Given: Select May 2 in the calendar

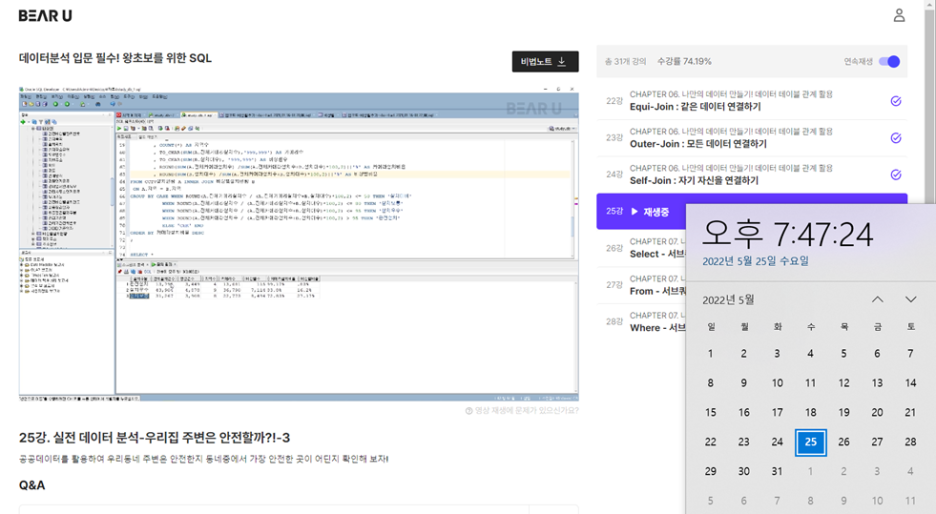Looking at the screenshot, I should click(744, 353).
